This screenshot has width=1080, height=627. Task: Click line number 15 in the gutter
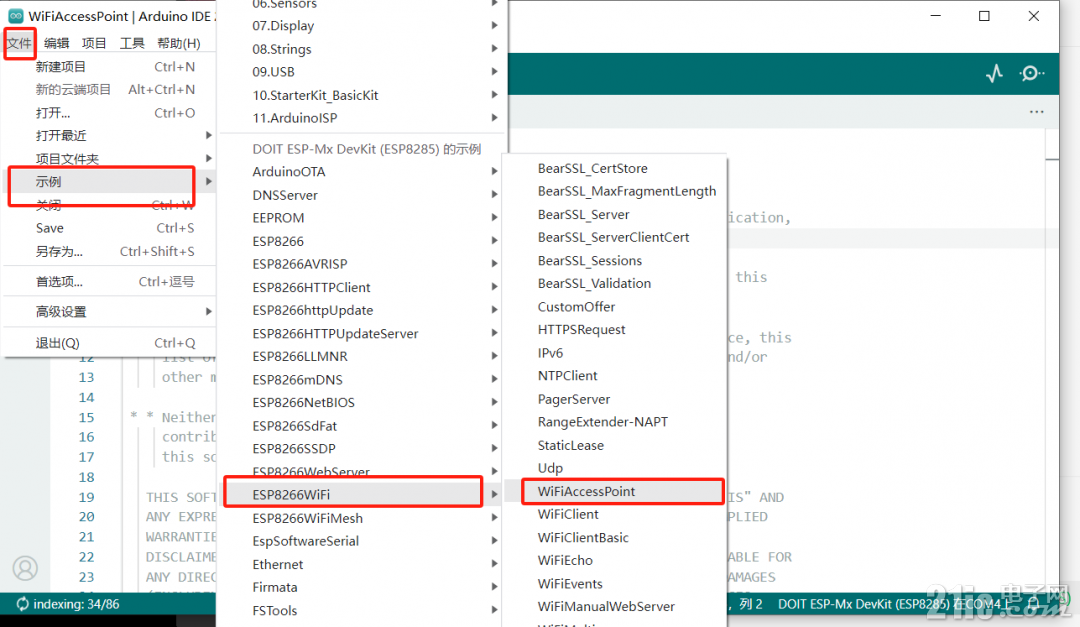coord(86,418)
